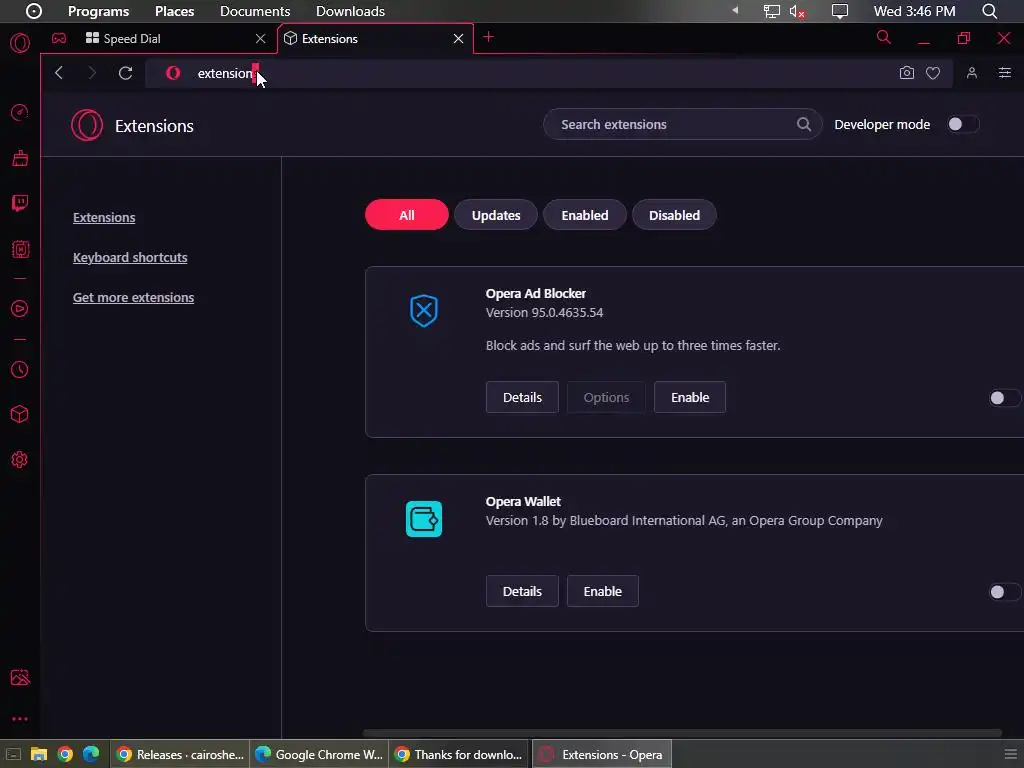The height and width of the screenshot is (768, 1024).
Task: Toggle the Opera Ad Blocker switch
Action: tap(1004, 398)
